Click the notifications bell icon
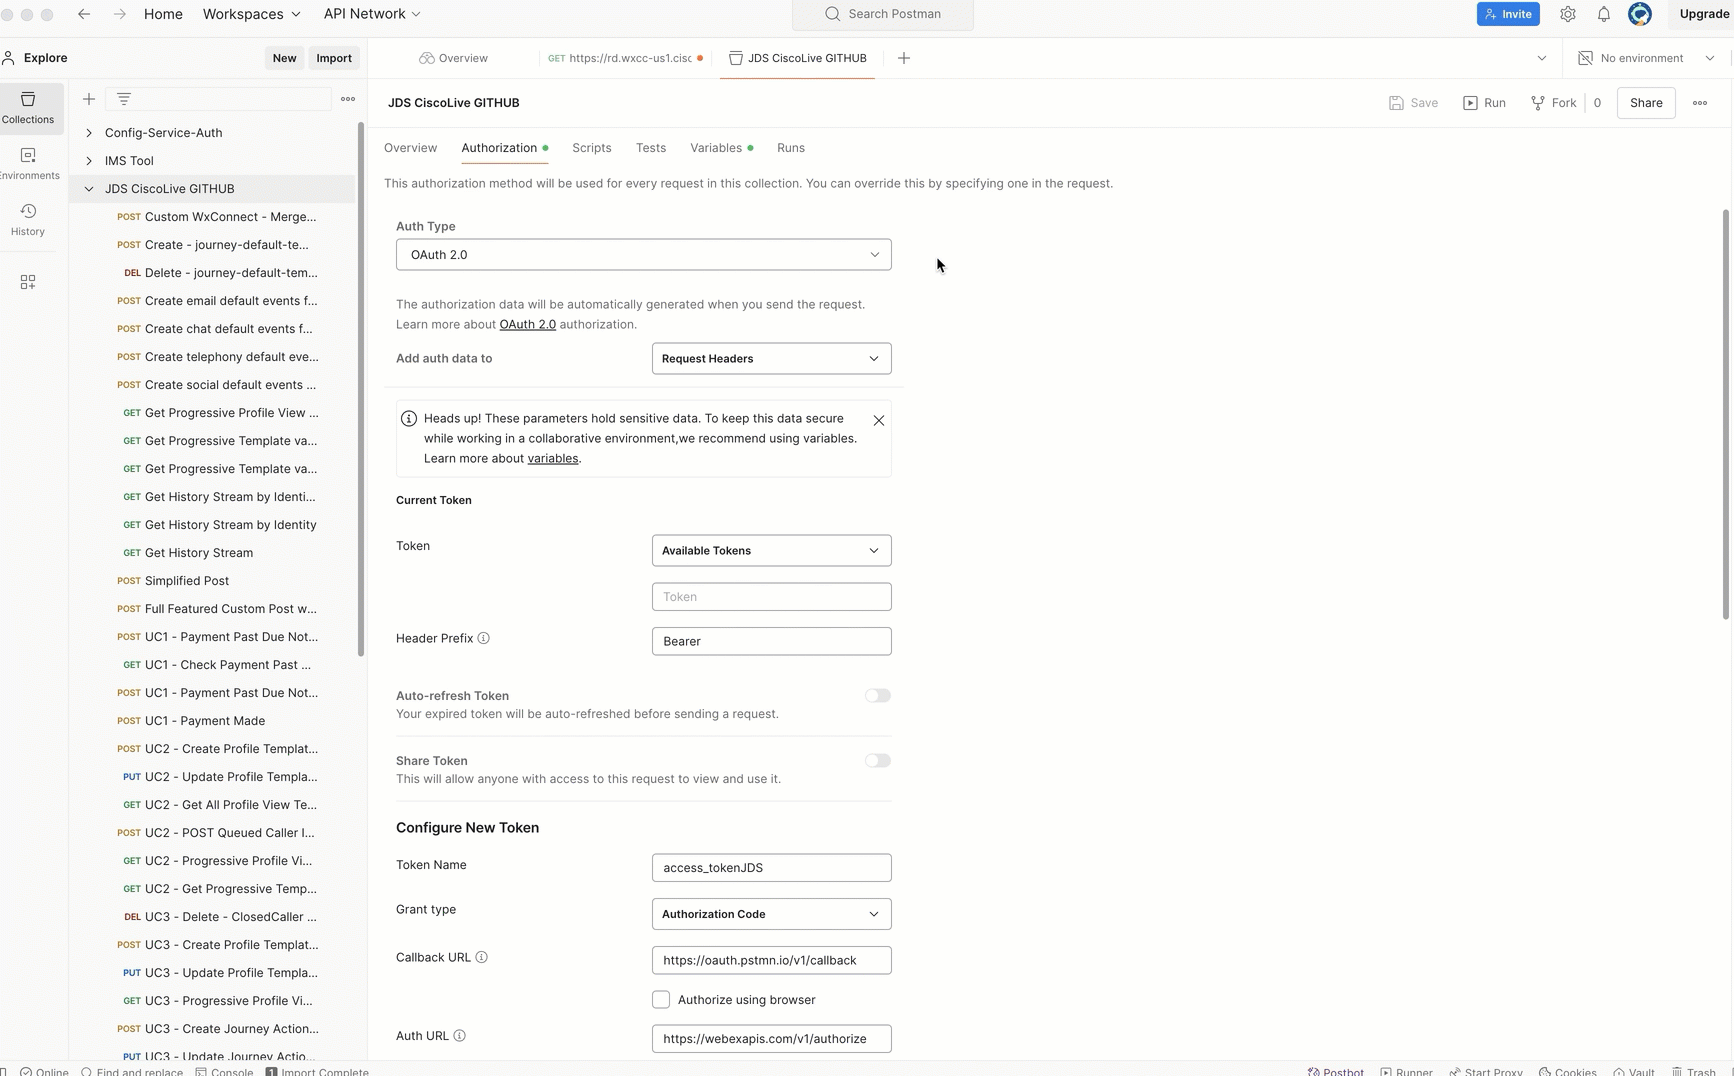 pos(1603,14)
